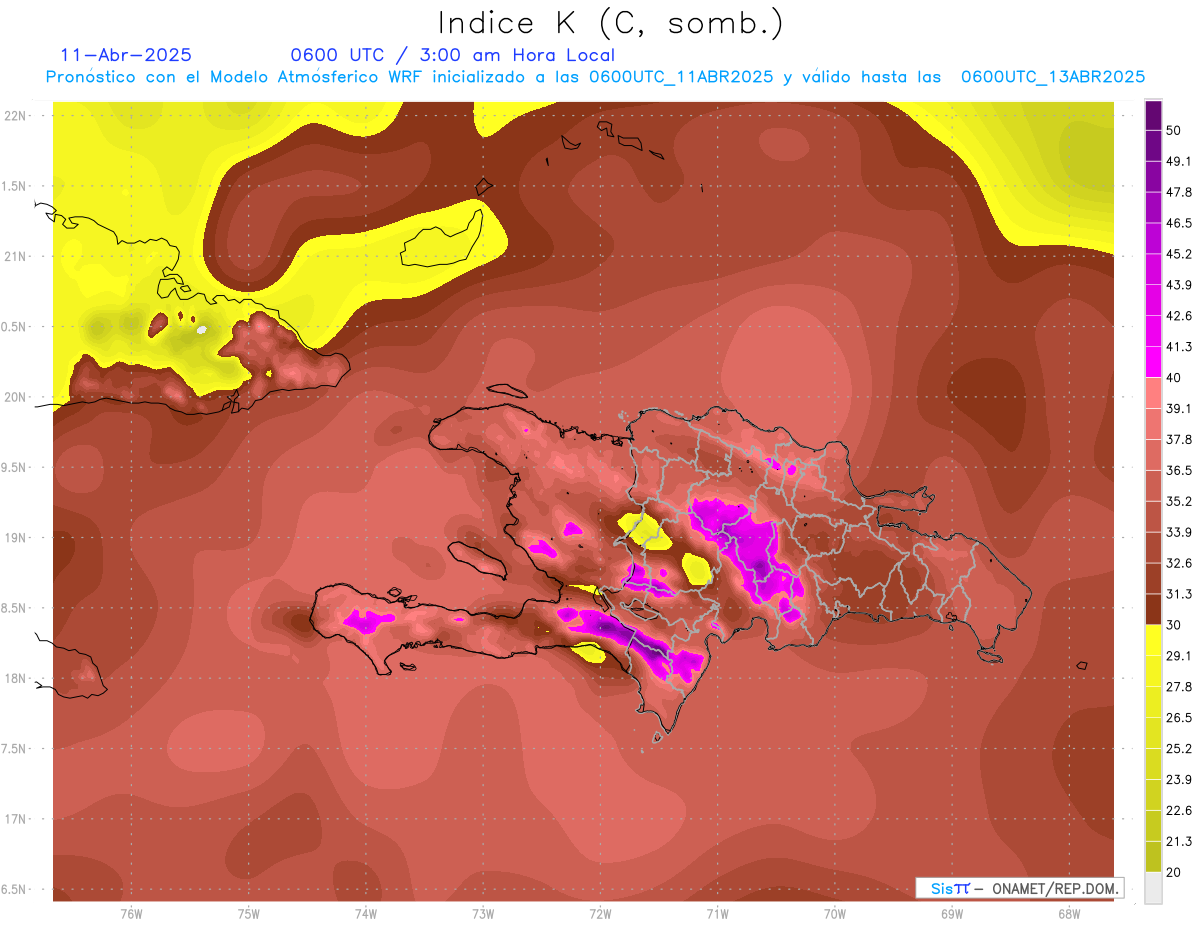The width and height of the screenshot is (1200, 927).
Task: Click the 'SisTT - ONAMET/REP.DOM.' credit box
Action: click(1019, 888)
